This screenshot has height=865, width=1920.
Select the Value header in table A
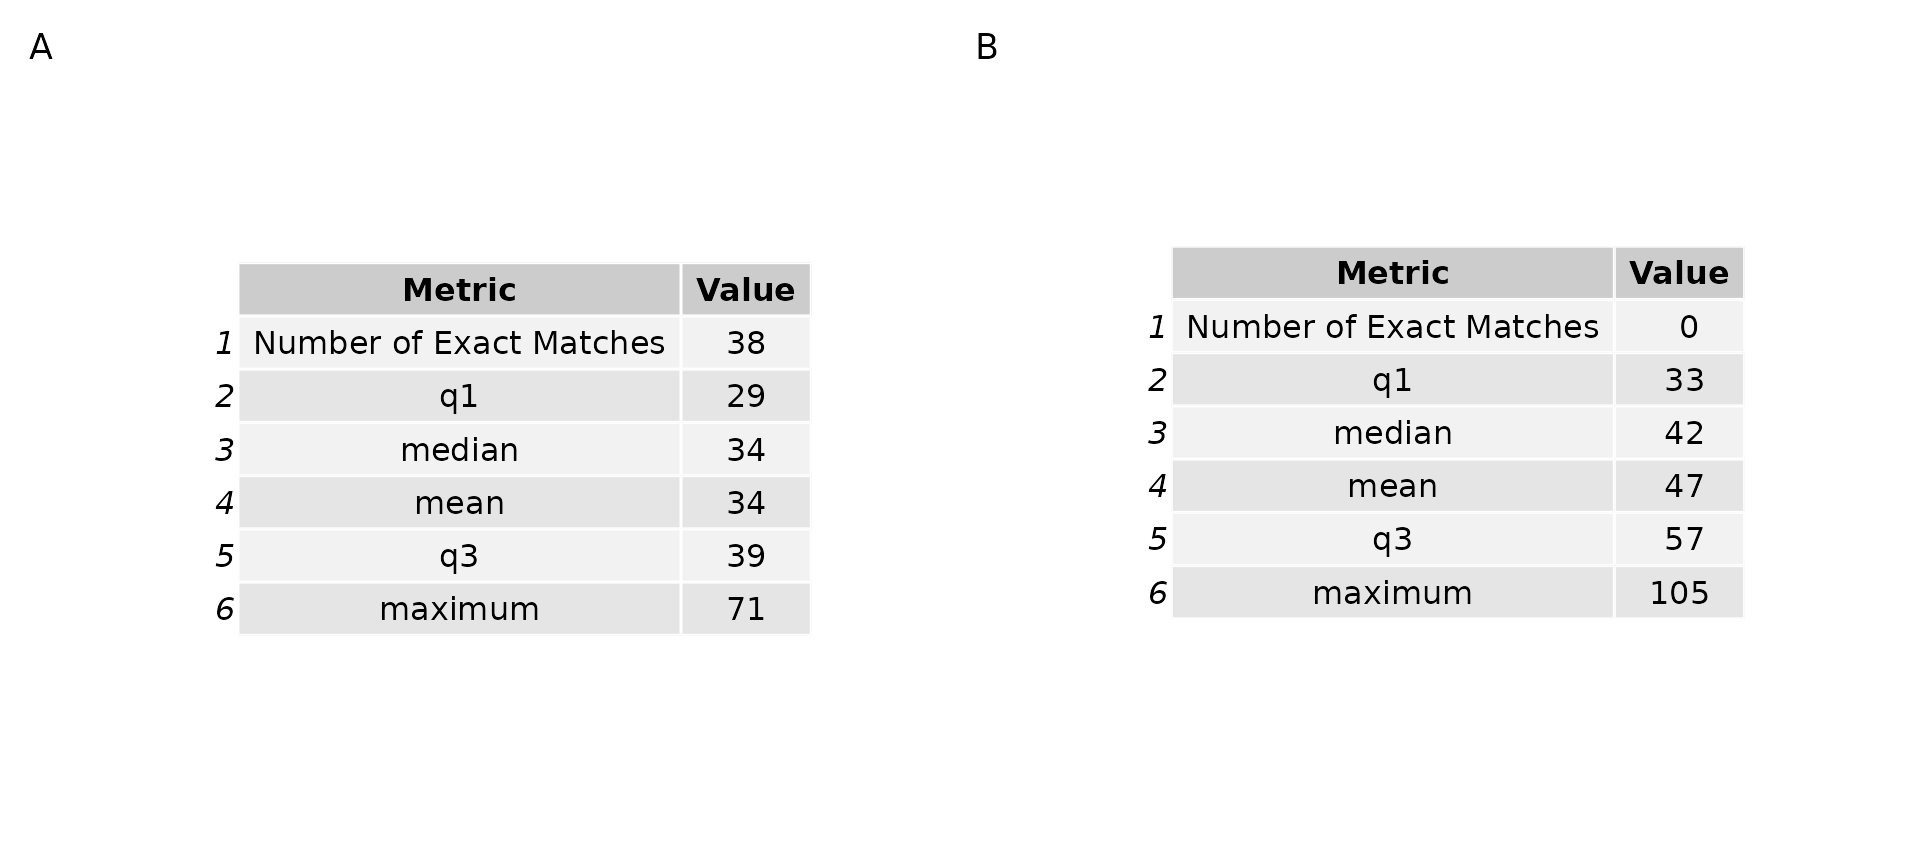[745, 290]
